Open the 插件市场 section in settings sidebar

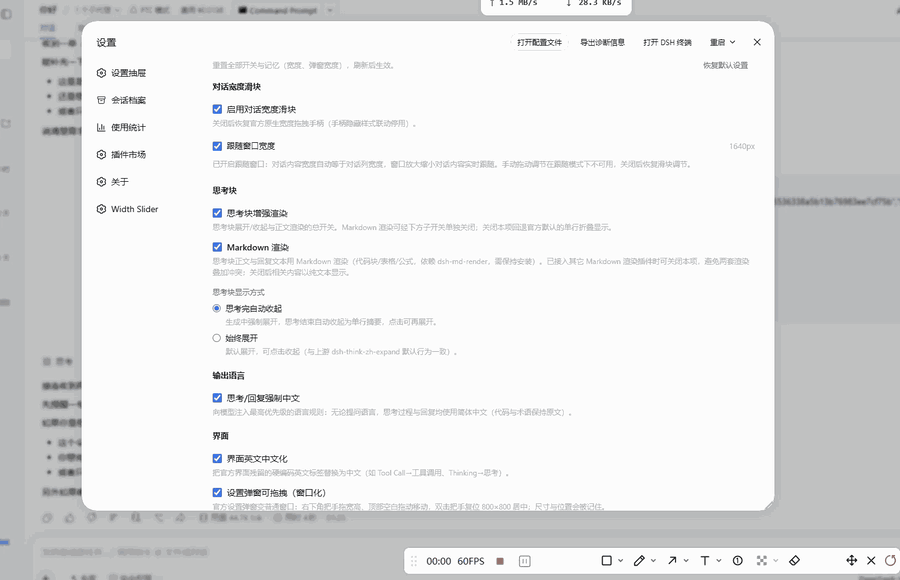tap(122, 154)
